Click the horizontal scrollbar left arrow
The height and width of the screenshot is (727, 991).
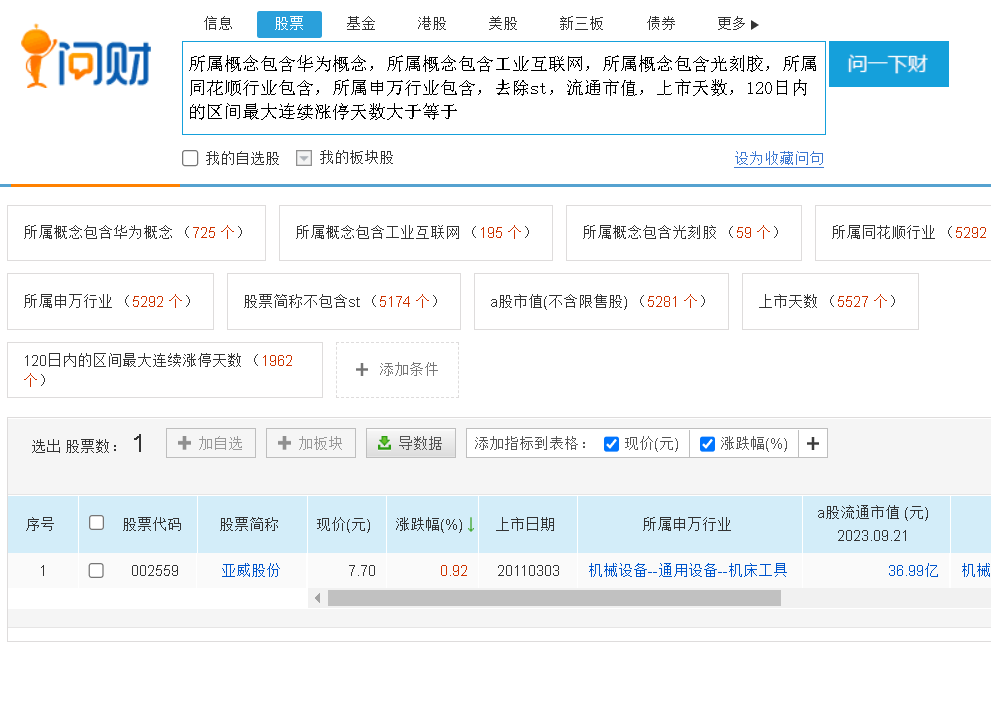[317, 598]
